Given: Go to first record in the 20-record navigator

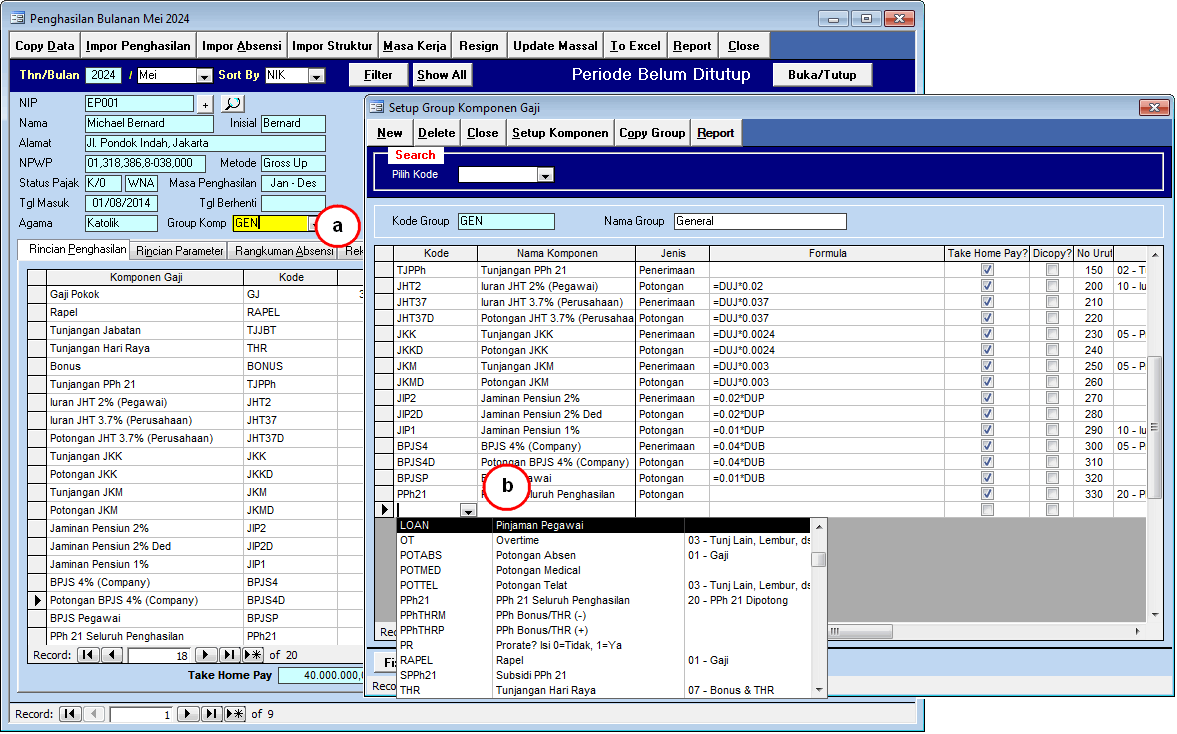Looking at the screenshot, I should click(88, 655).
